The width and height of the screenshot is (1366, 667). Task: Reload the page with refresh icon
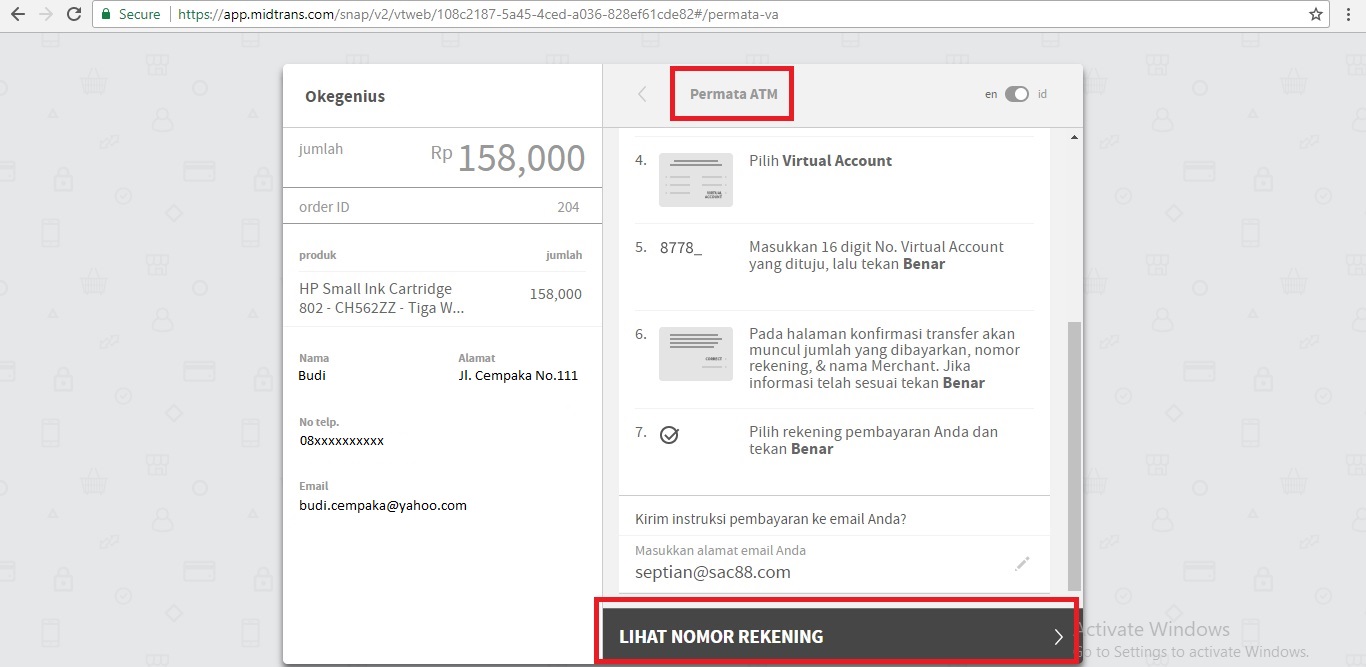(x=74, y=15)
